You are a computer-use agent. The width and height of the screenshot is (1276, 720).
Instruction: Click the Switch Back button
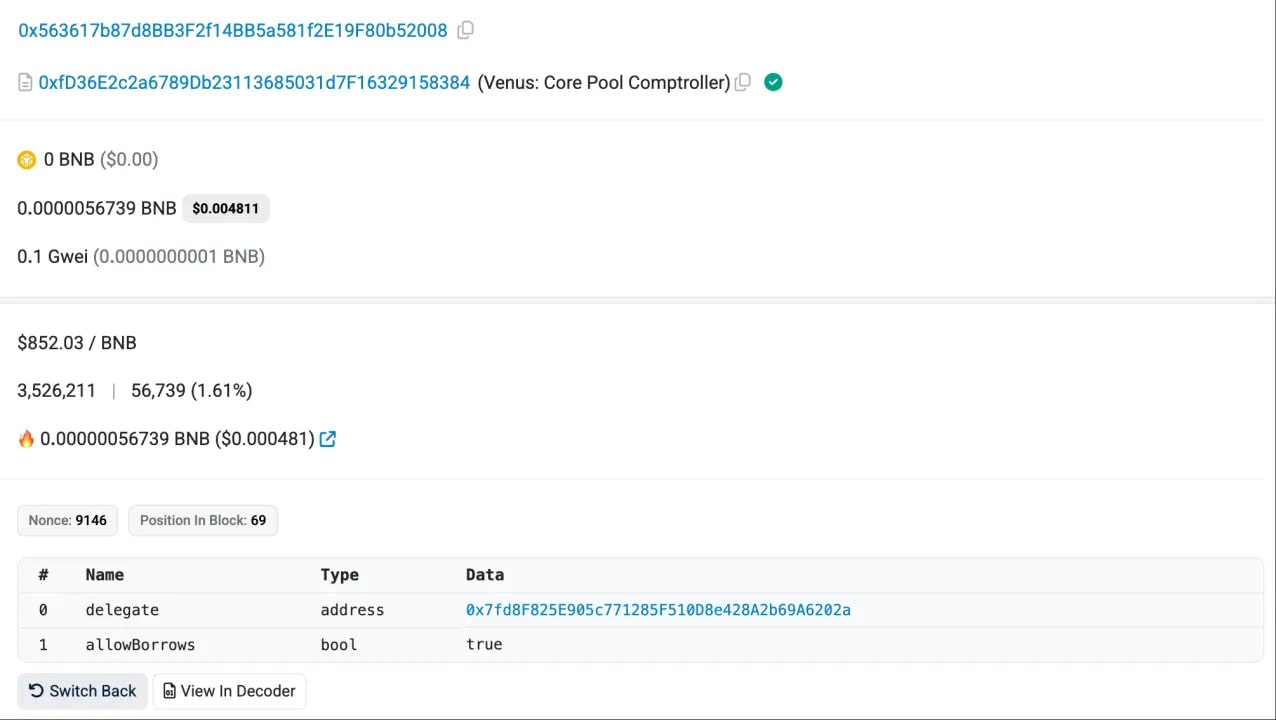pyautogui.click(x=83, y=691)
